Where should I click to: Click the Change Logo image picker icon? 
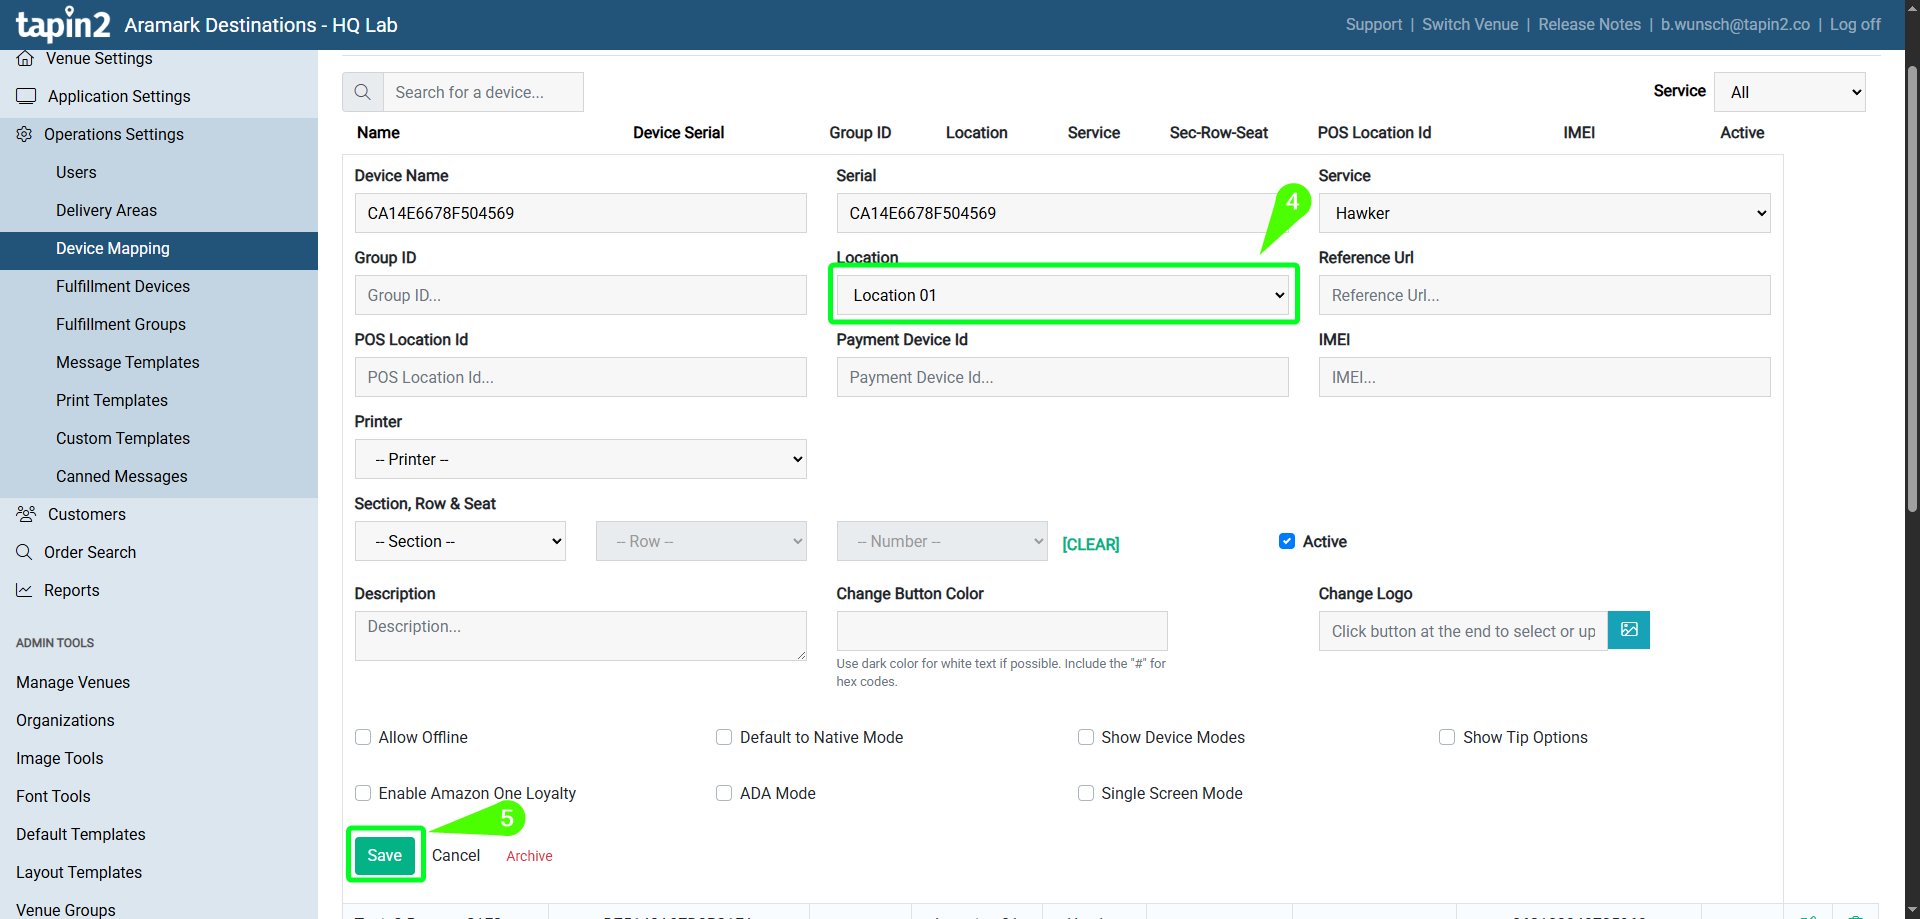[x=1629, y=630]
